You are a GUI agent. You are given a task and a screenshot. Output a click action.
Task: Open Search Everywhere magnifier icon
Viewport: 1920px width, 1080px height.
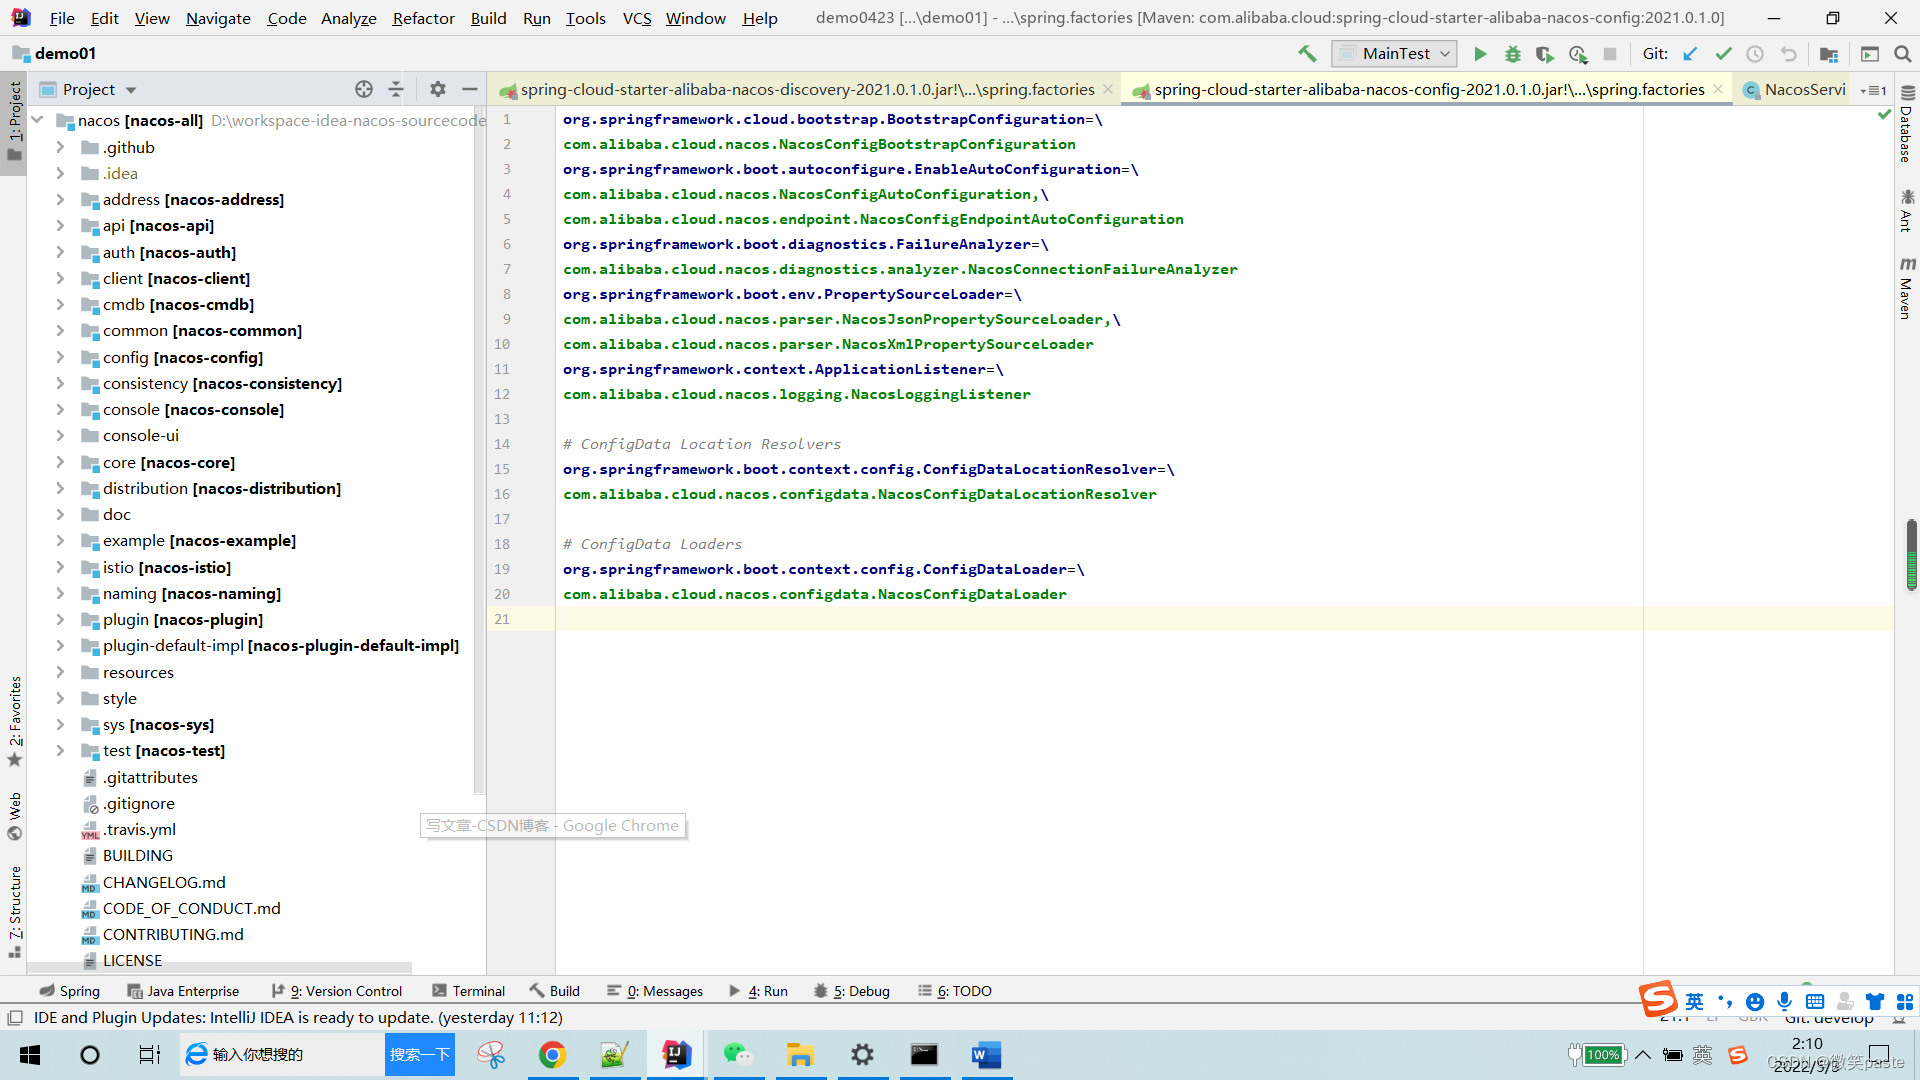(x=1903, y=54)
